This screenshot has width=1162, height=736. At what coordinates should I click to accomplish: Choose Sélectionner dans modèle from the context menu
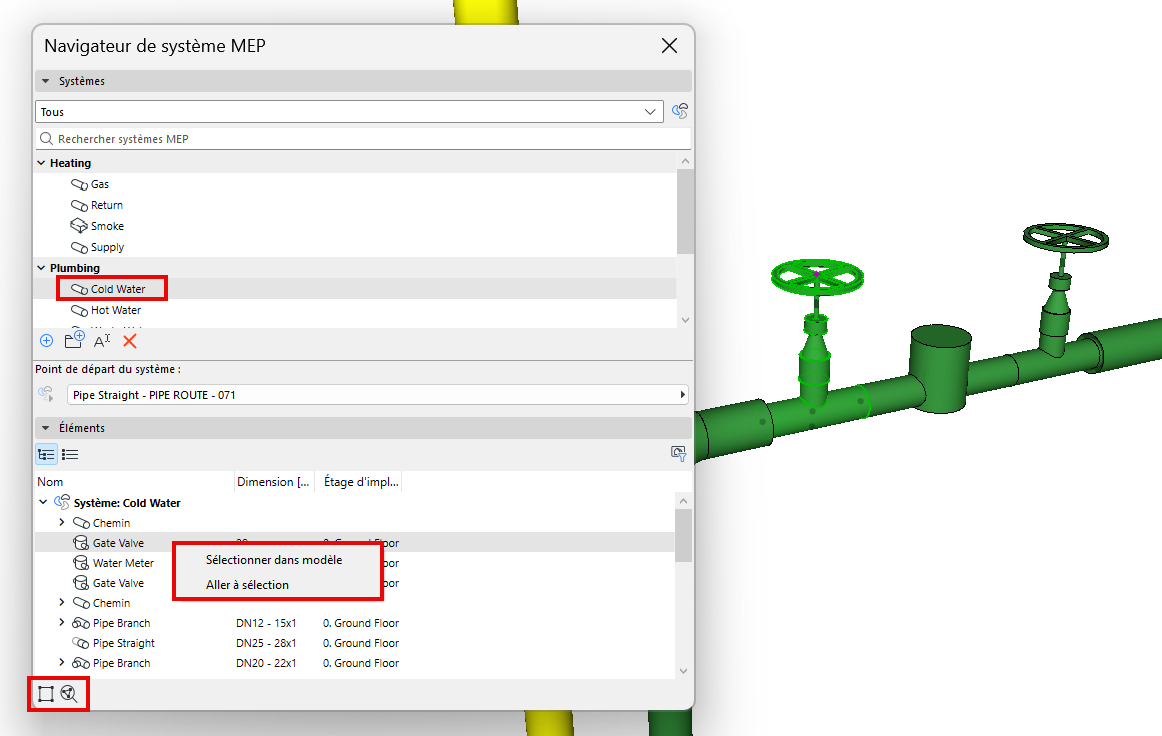click(274, 560)
